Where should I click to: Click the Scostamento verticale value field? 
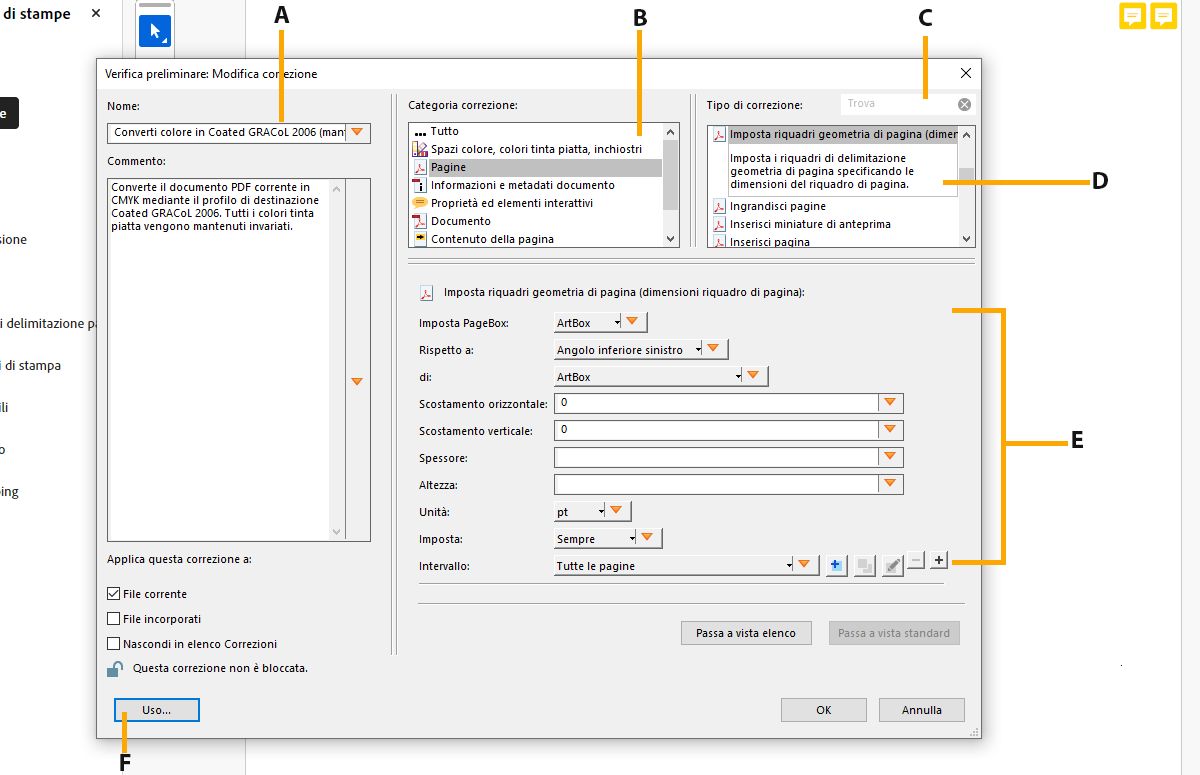click(716, 430)
